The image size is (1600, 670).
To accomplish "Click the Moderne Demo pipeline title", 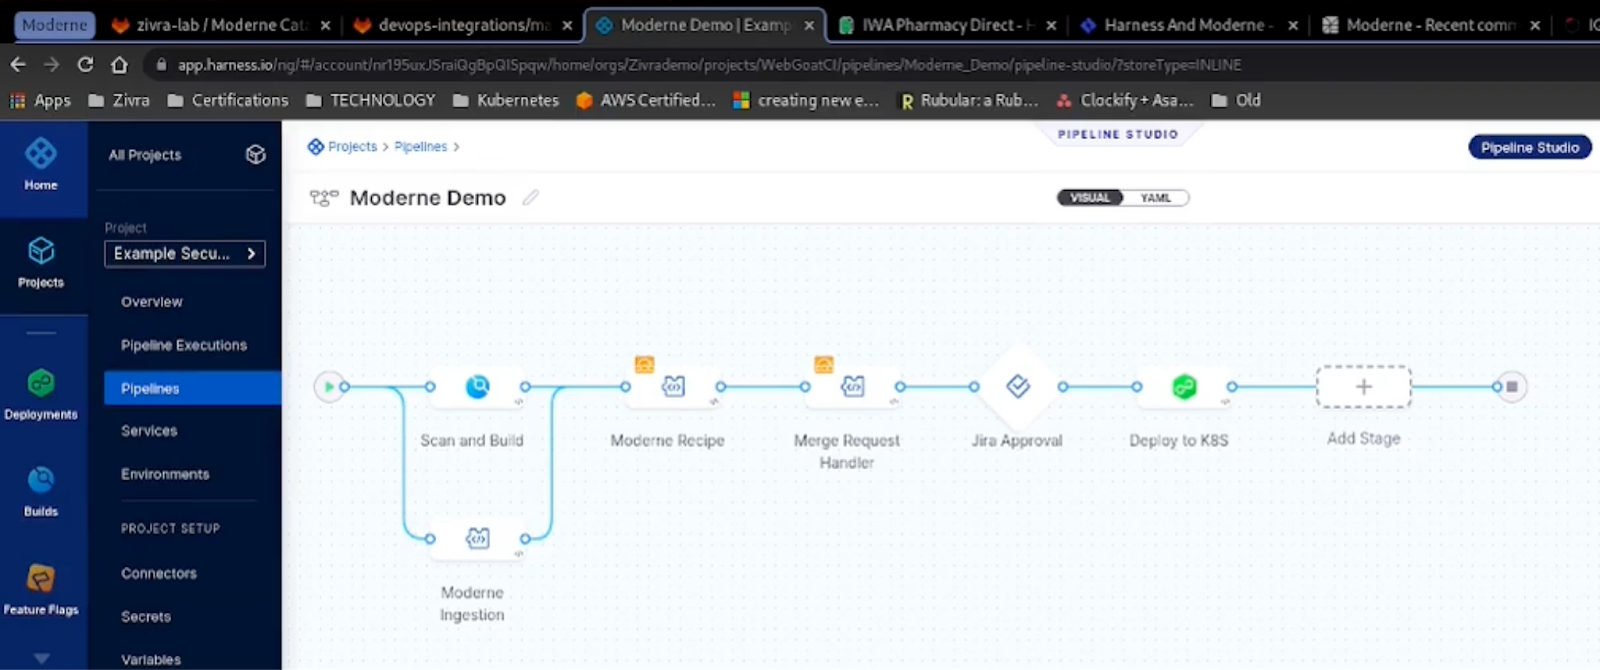I will (x=428, y=198).
